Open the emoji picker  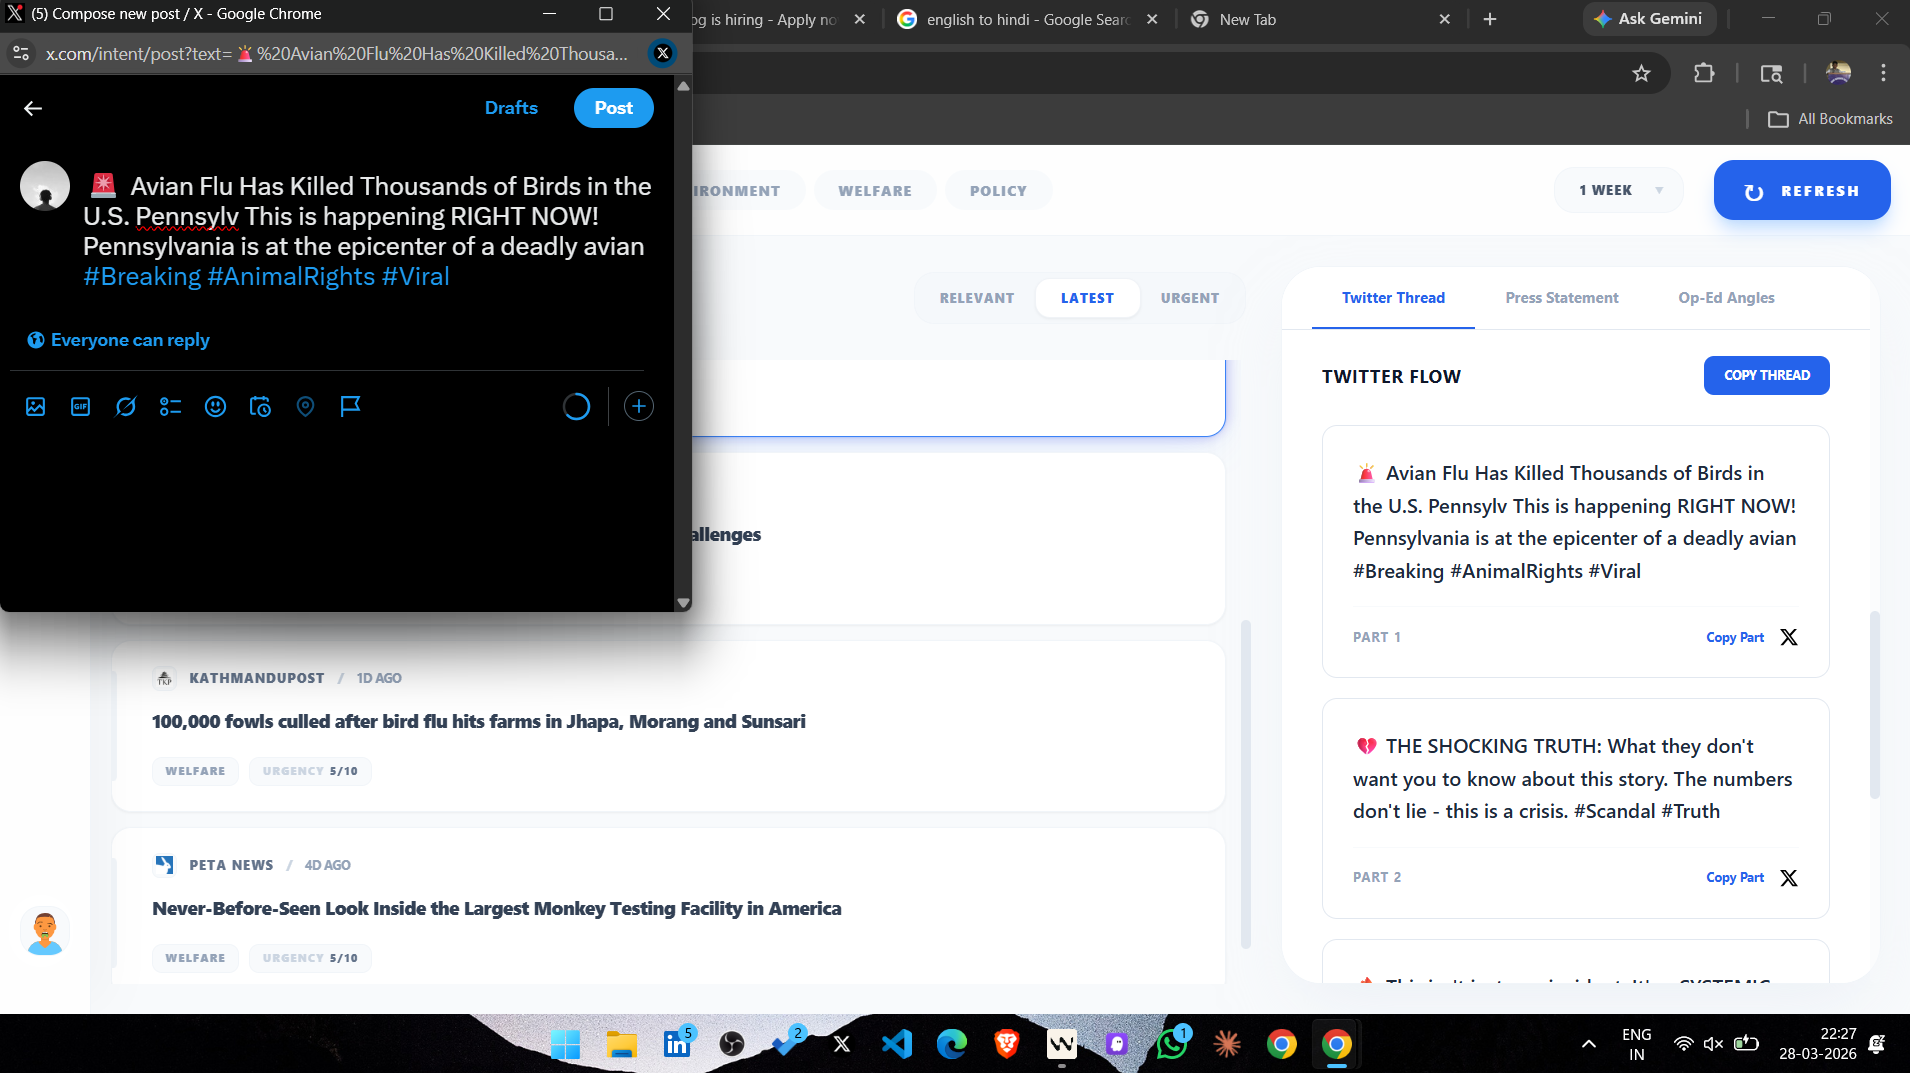click(x=215, y=406)
